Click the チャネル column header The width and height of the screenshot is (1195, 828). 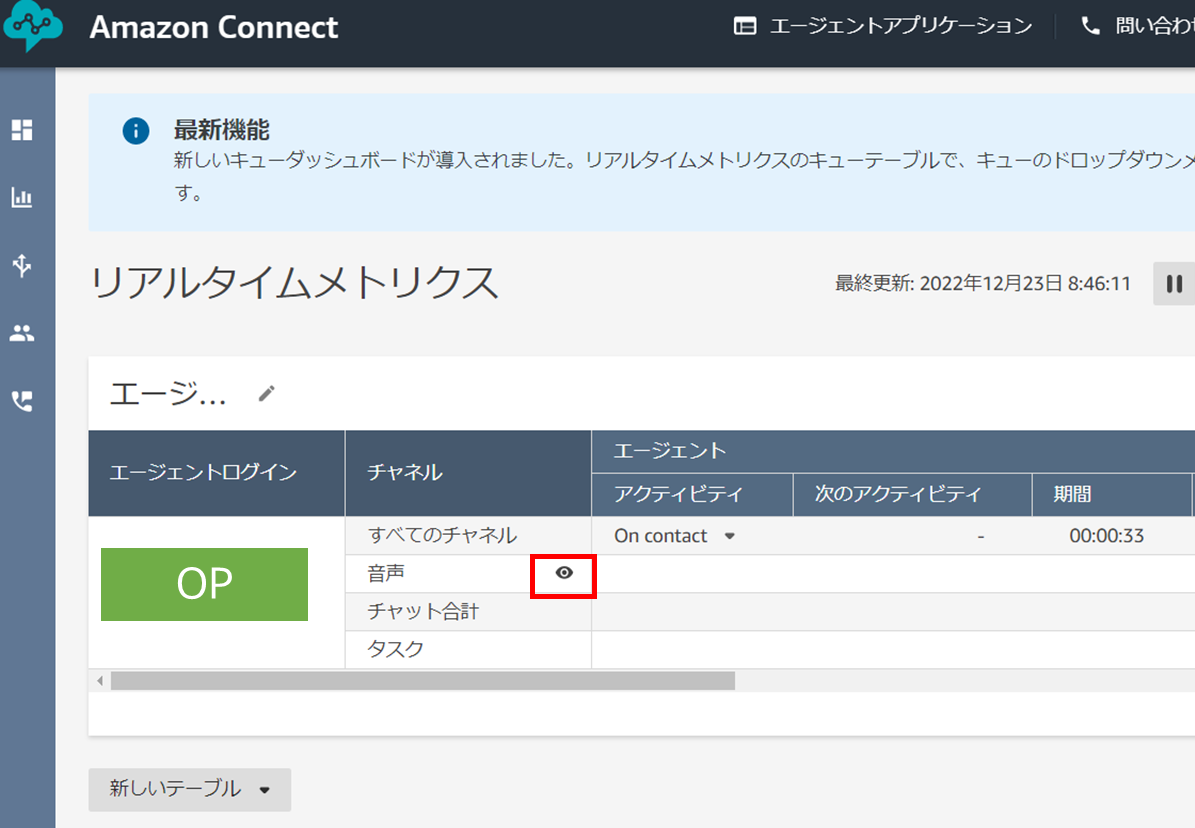(468, 473)
